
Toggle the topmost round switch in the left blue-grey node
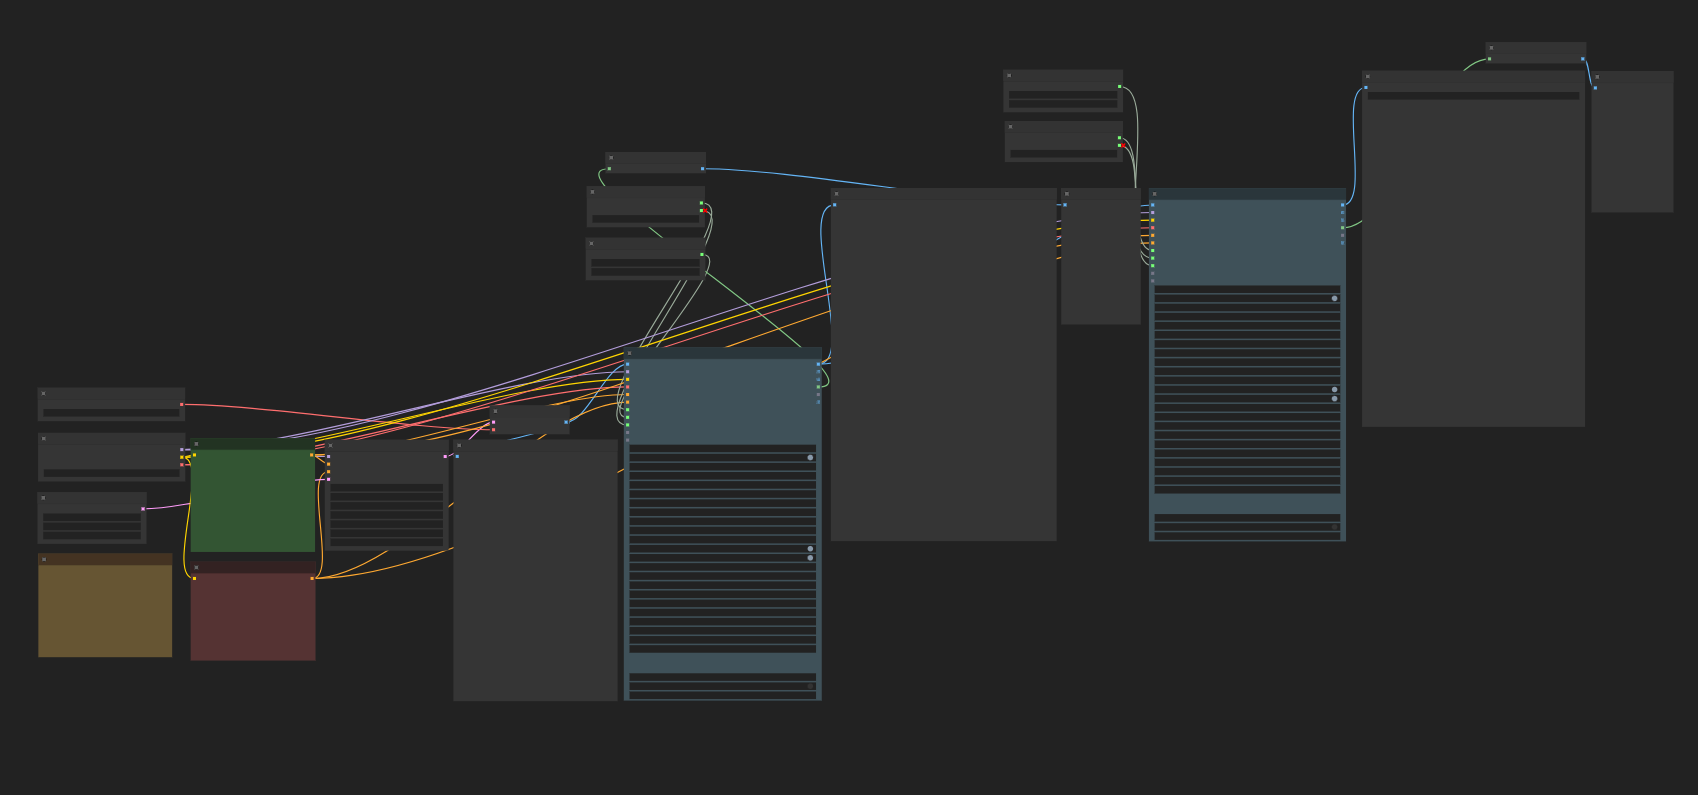tap(810, 458)
